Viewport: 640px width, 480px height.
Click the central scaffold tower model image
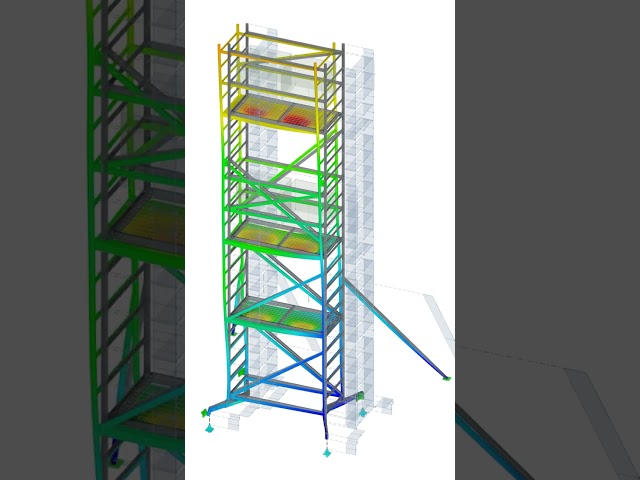320,240
